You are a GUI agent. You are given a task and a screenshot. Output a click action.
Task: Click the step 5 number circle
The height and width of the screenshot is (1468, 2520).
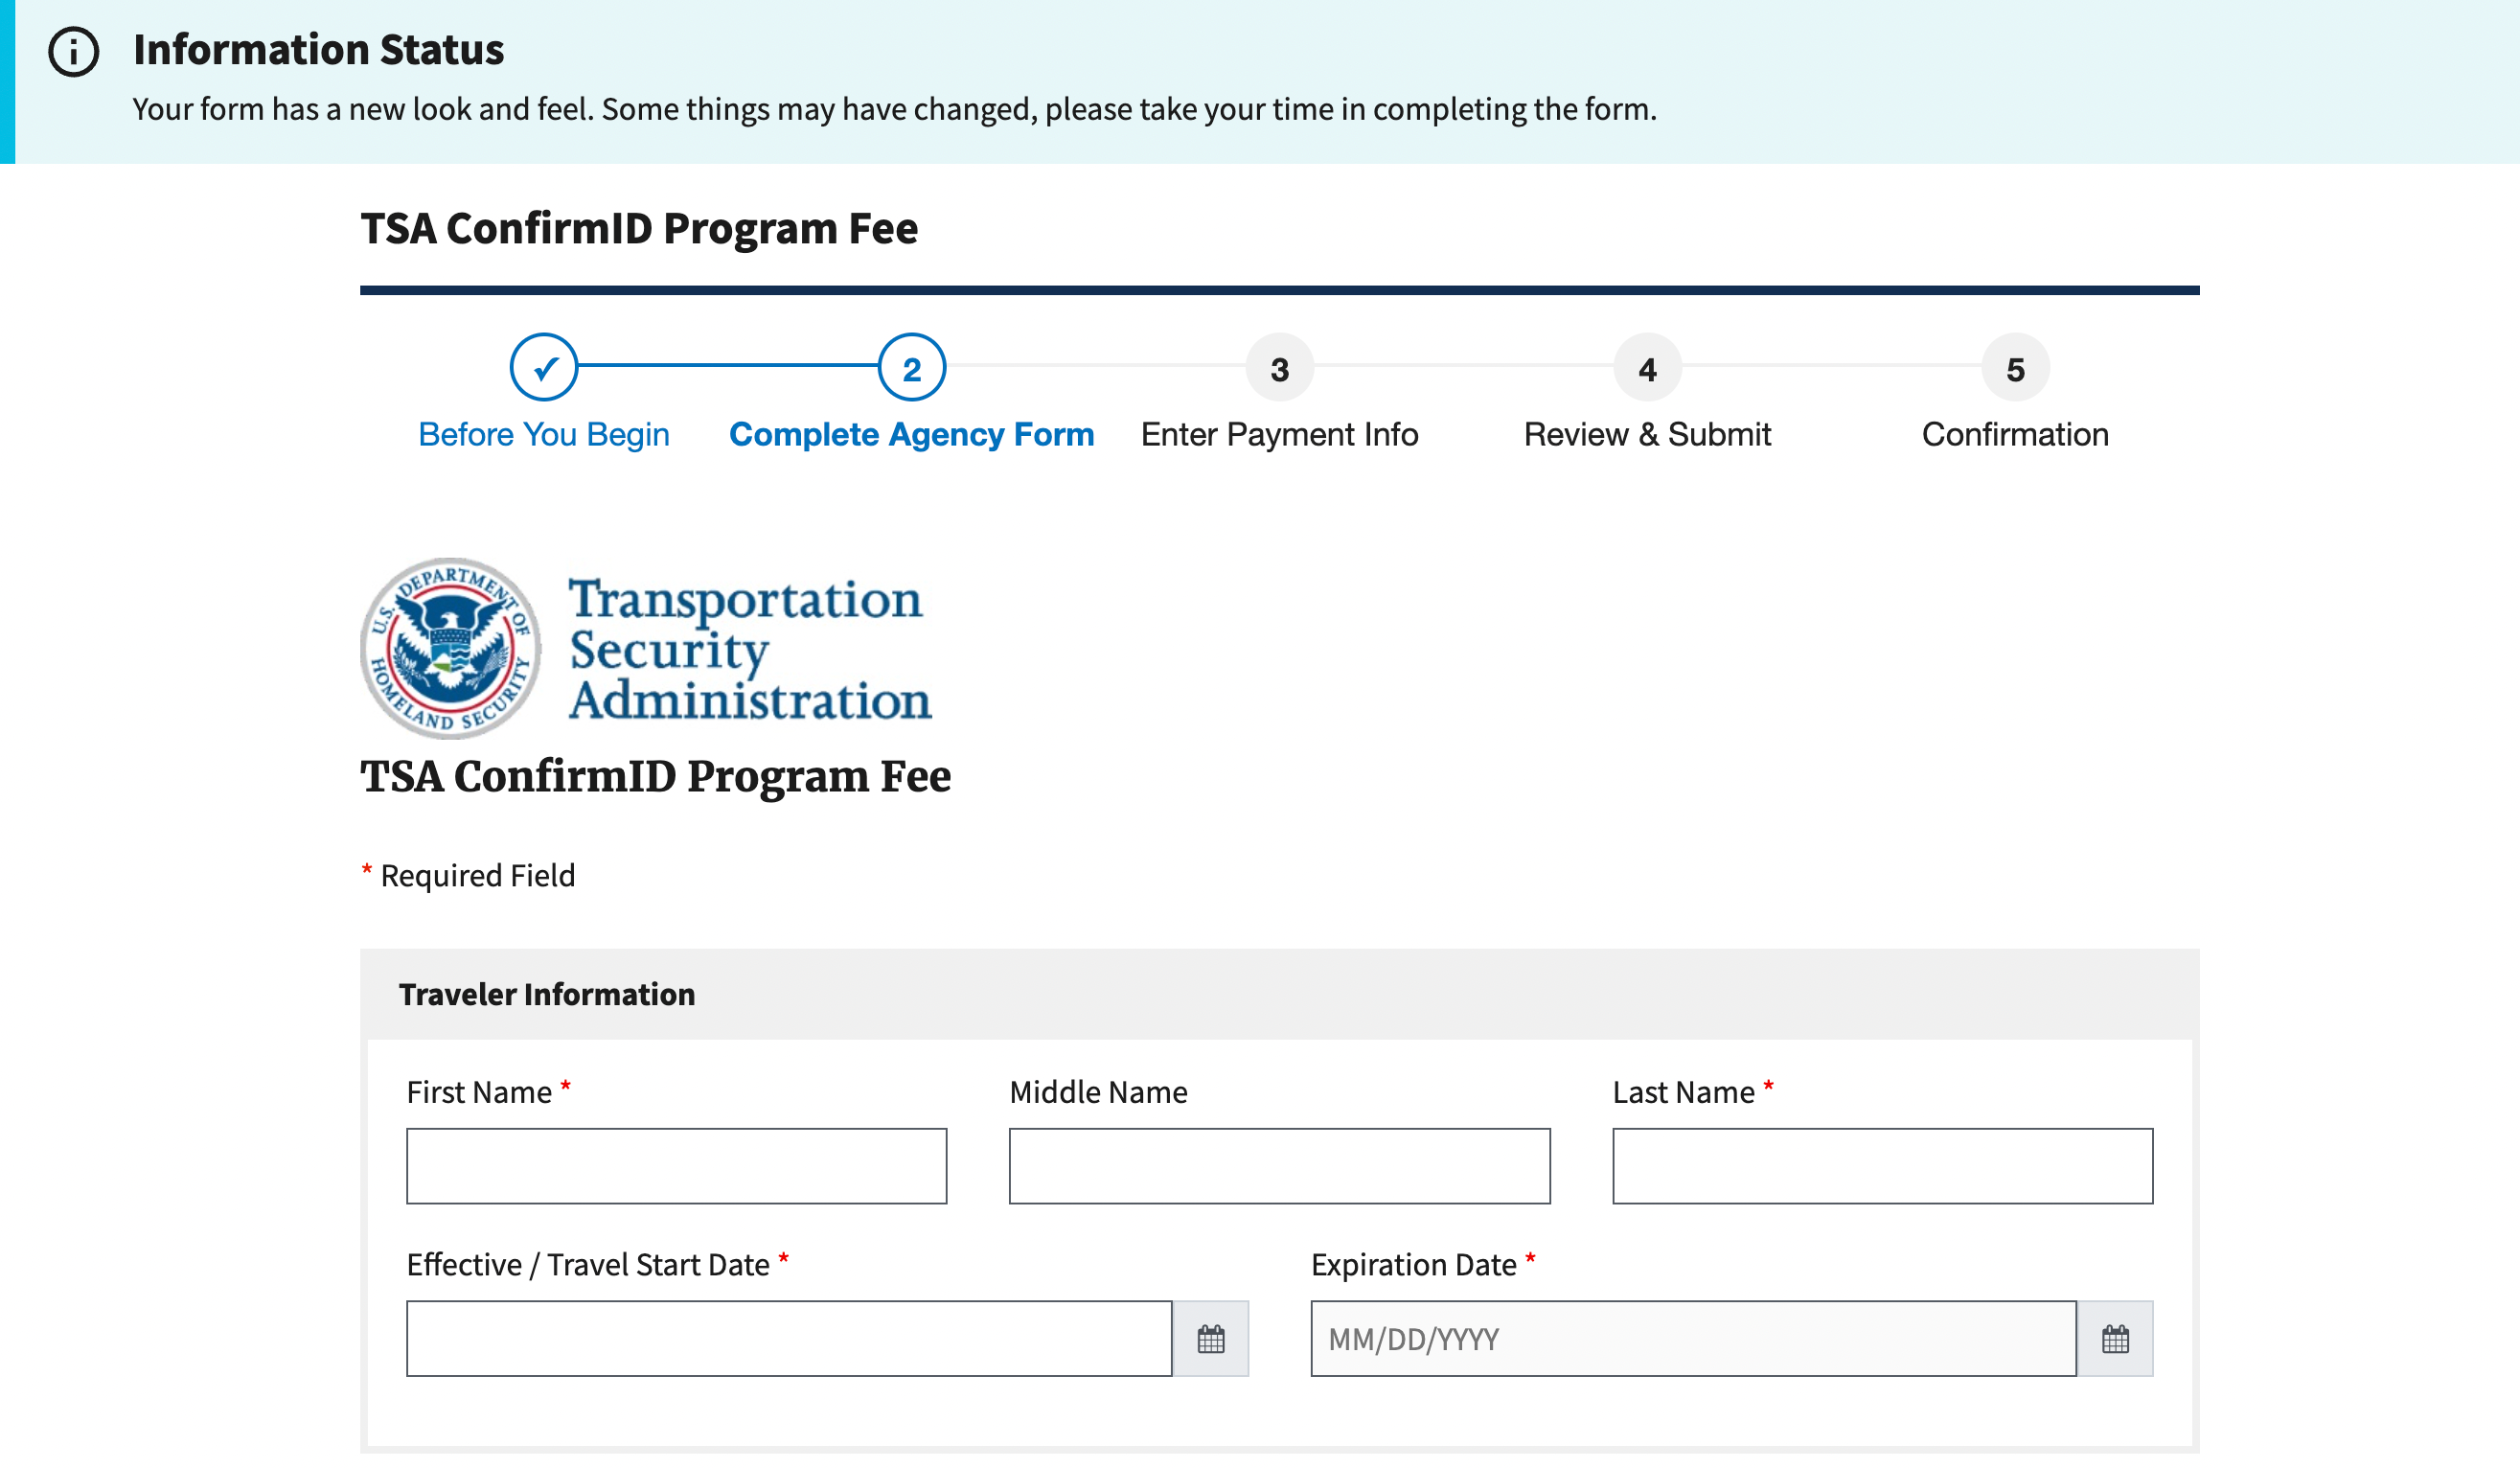coord(2015,368)
